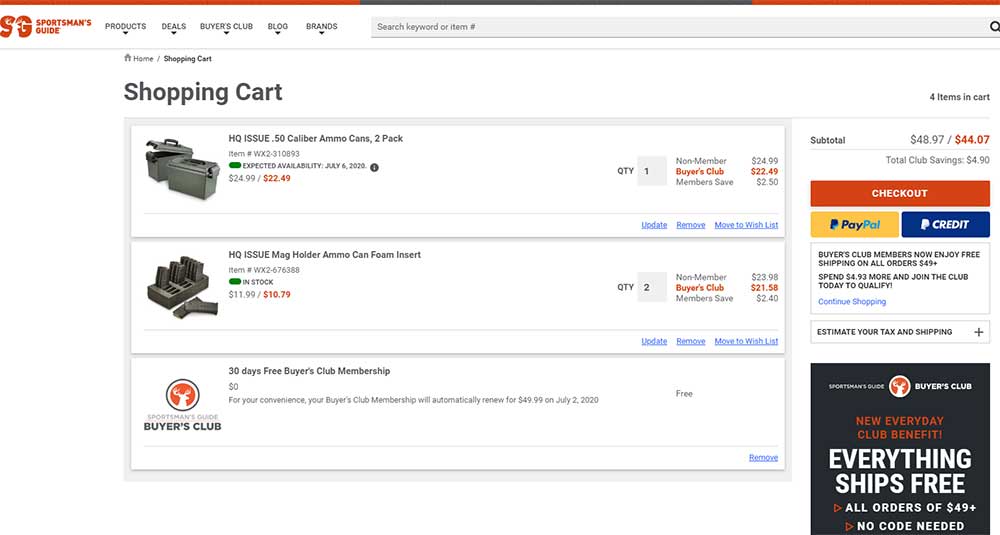Click availability info icon for Ammo Cans
The width and height of the screenshot is (1000, 535).
(374, 167)
